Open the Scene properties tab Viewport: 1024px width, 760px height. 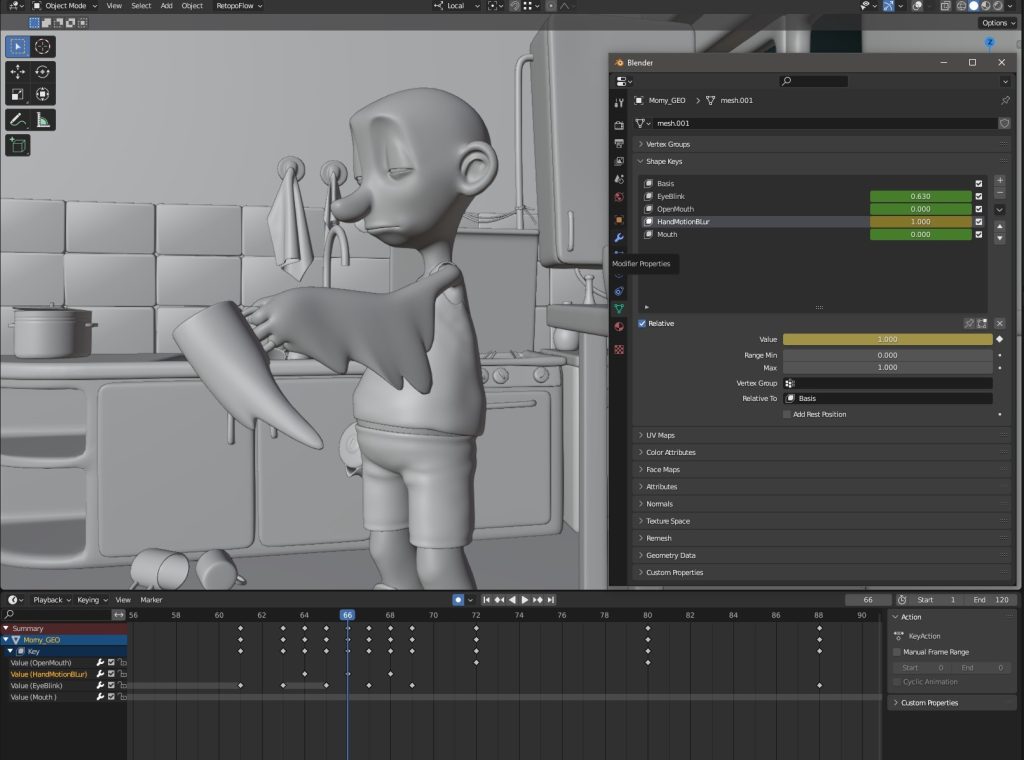[618, 179]
